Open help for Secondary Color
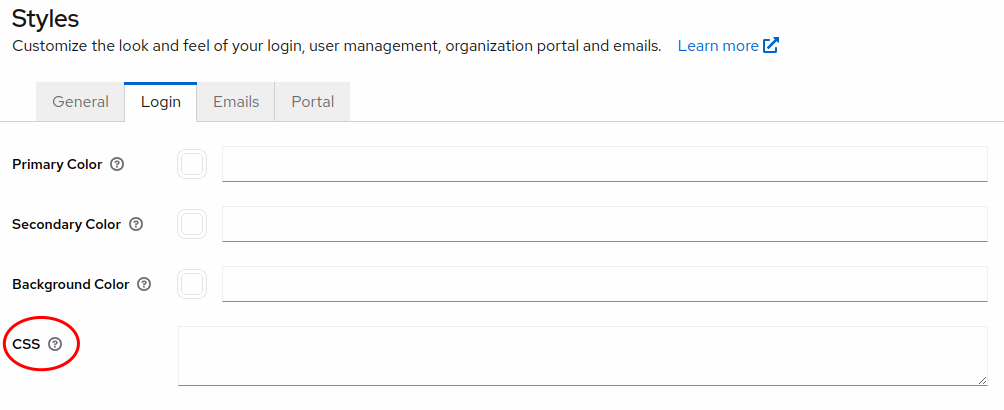Screen dimensions: 1004x410 click(136, 224)
